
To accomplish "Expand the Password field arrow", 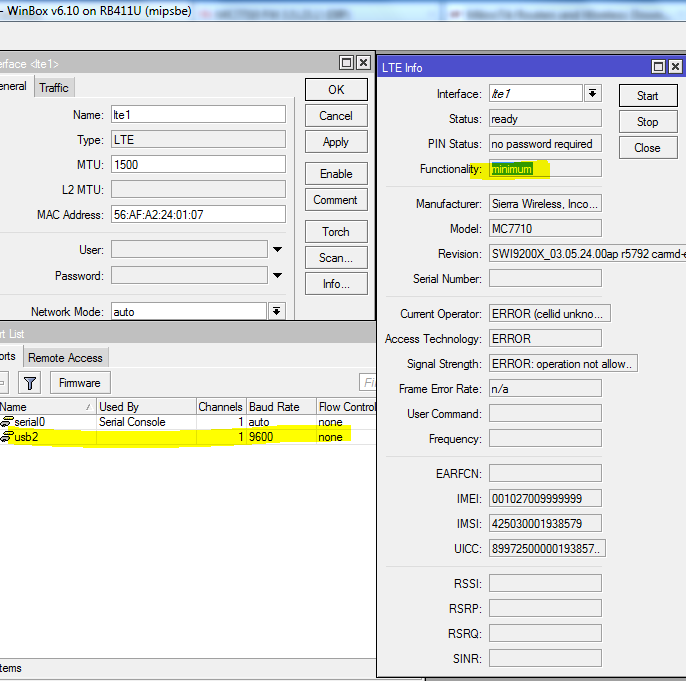I will pos(277,275).
